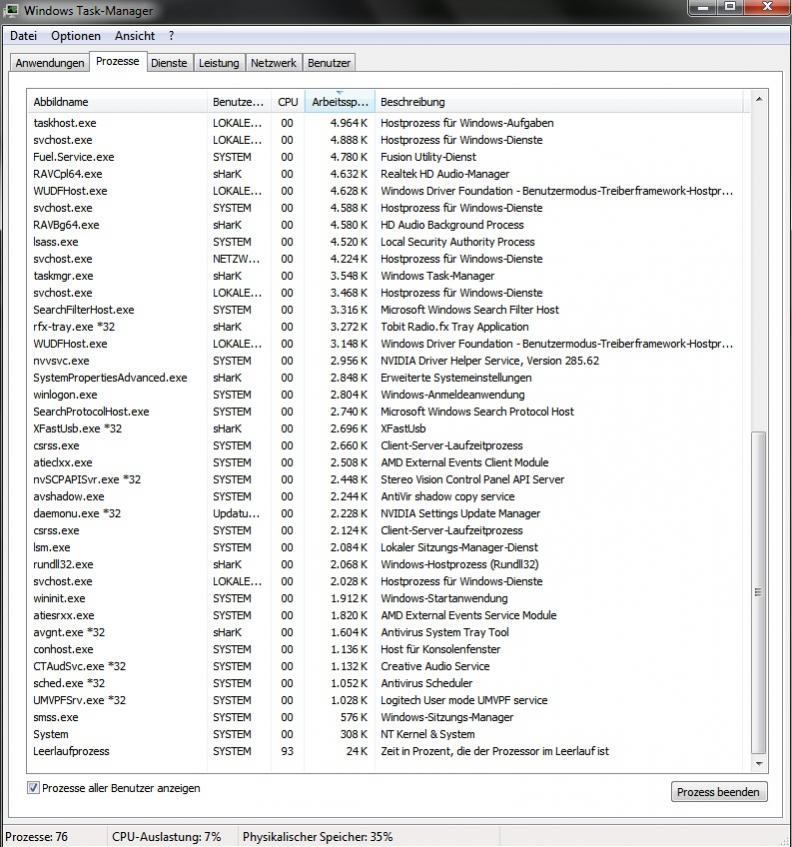The height and width of the screenshot is (847, 792).
Task: Click the vertical scrollbar thumb
Action: (759, 592)
